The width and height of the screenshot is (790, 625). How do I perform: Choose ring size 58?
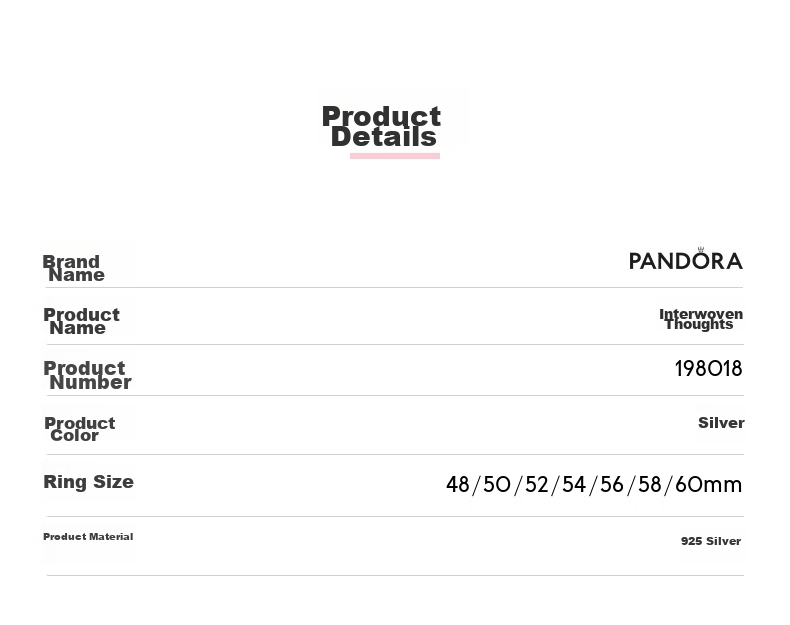tap(649, 484)
